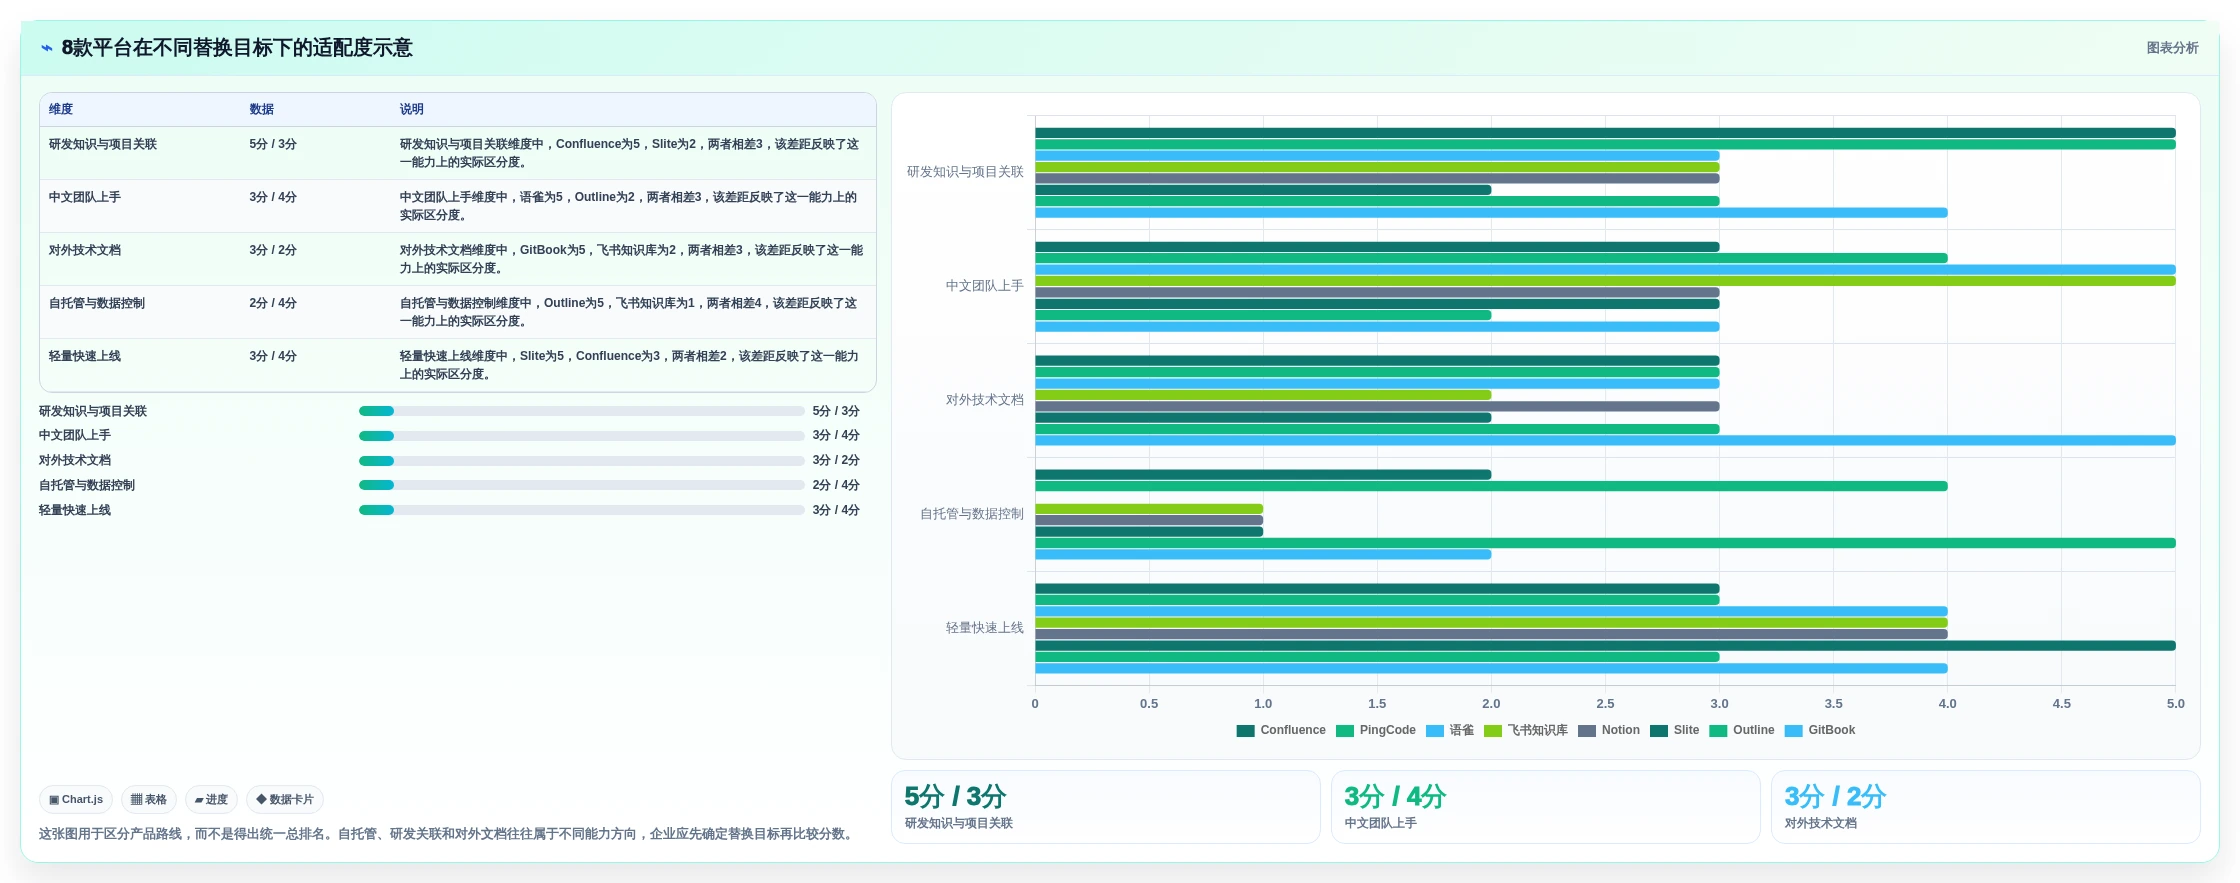Toggle the 语雀 legend item

coord(1450,731)
